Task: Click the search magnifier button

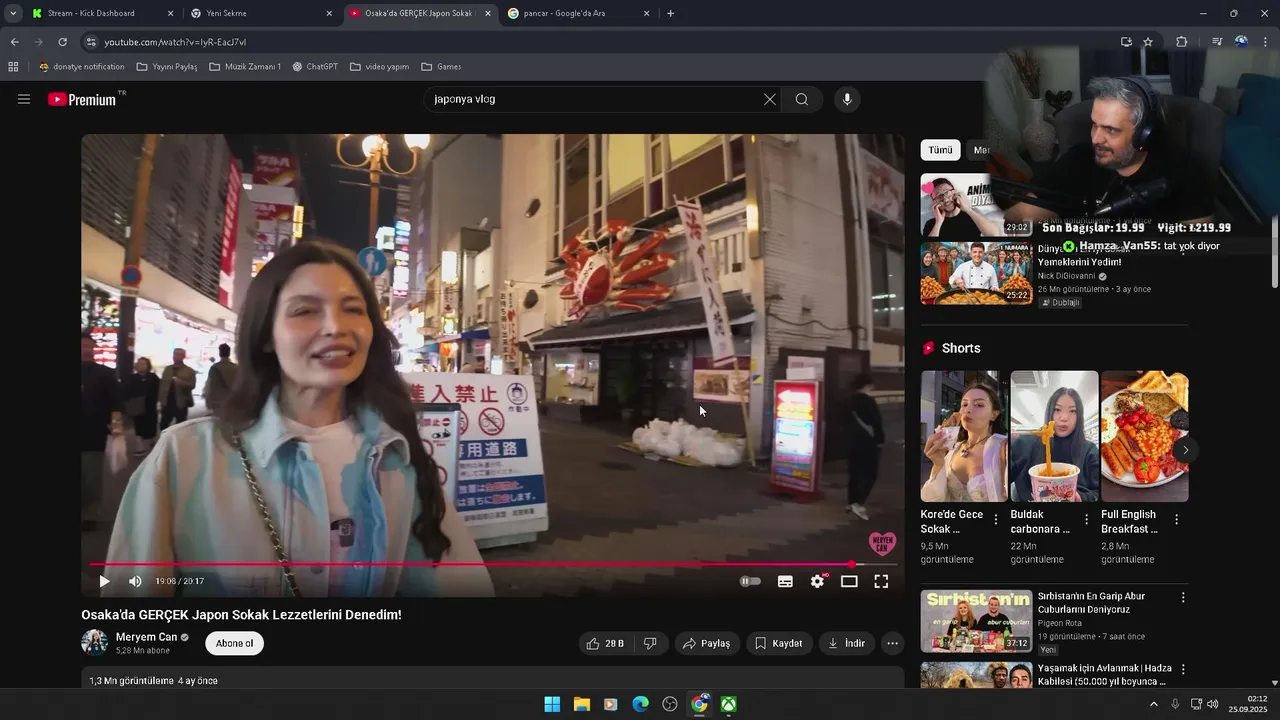Action: (802, 99)
